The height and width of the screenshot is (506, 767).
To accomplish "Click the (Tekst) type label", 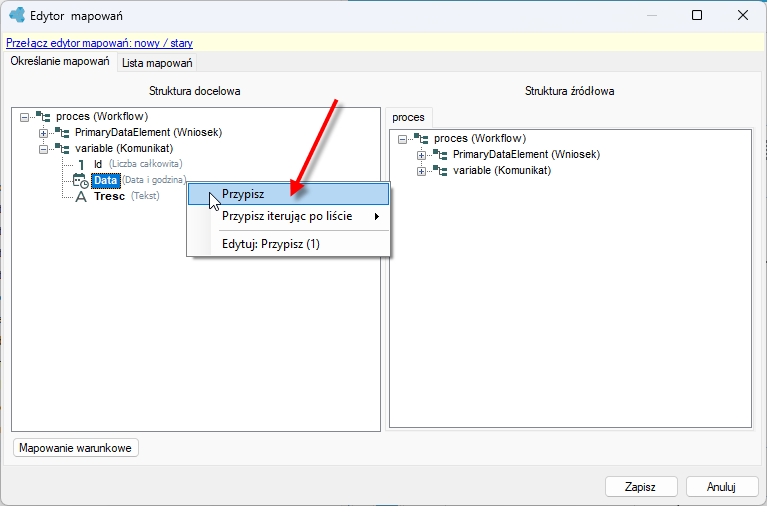I will (145, 196).
